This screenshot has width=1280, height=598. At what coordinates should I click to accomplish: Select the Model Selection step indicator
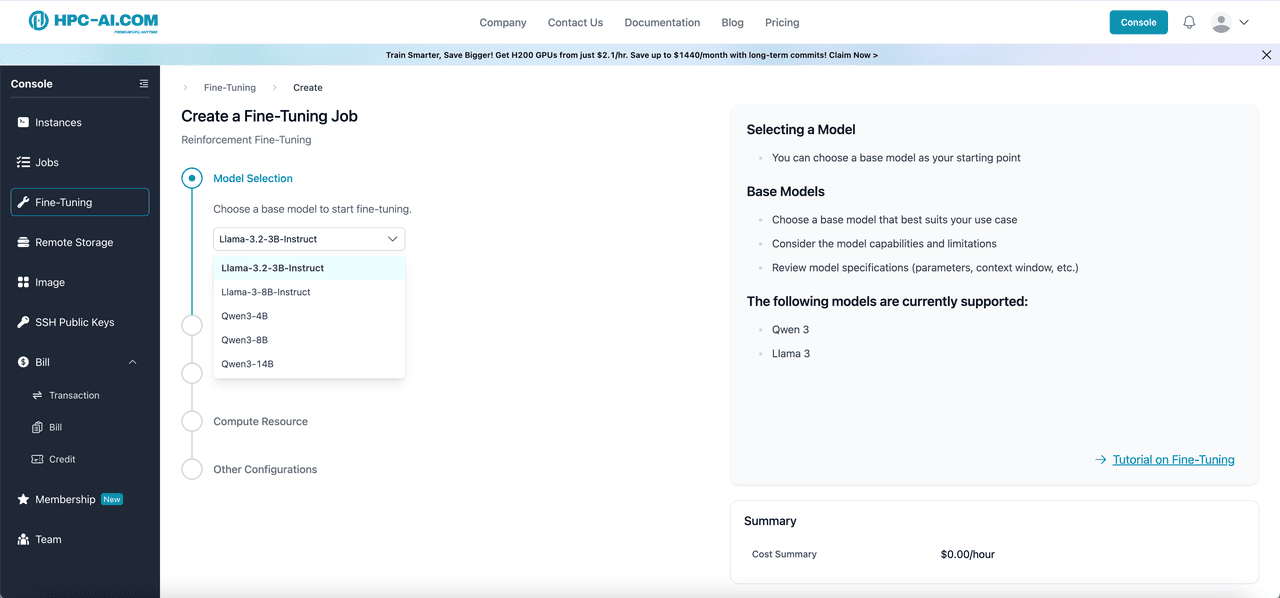click(x=192, y=178)
